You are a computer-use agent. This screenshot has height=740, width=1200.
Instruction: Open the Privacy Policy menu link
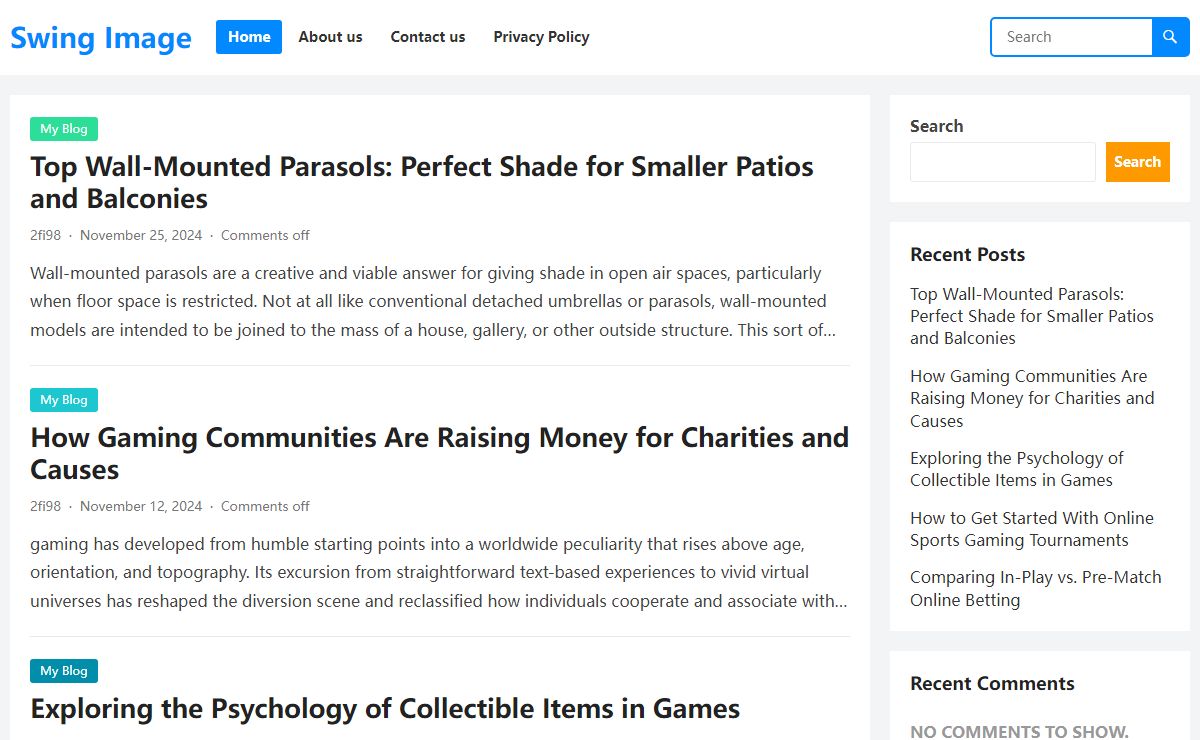[x=541, y=37]
